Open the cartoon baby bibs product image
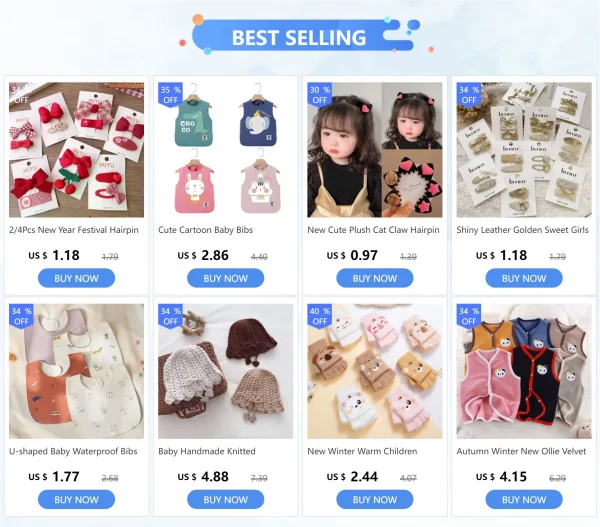 tap(226, 150)
